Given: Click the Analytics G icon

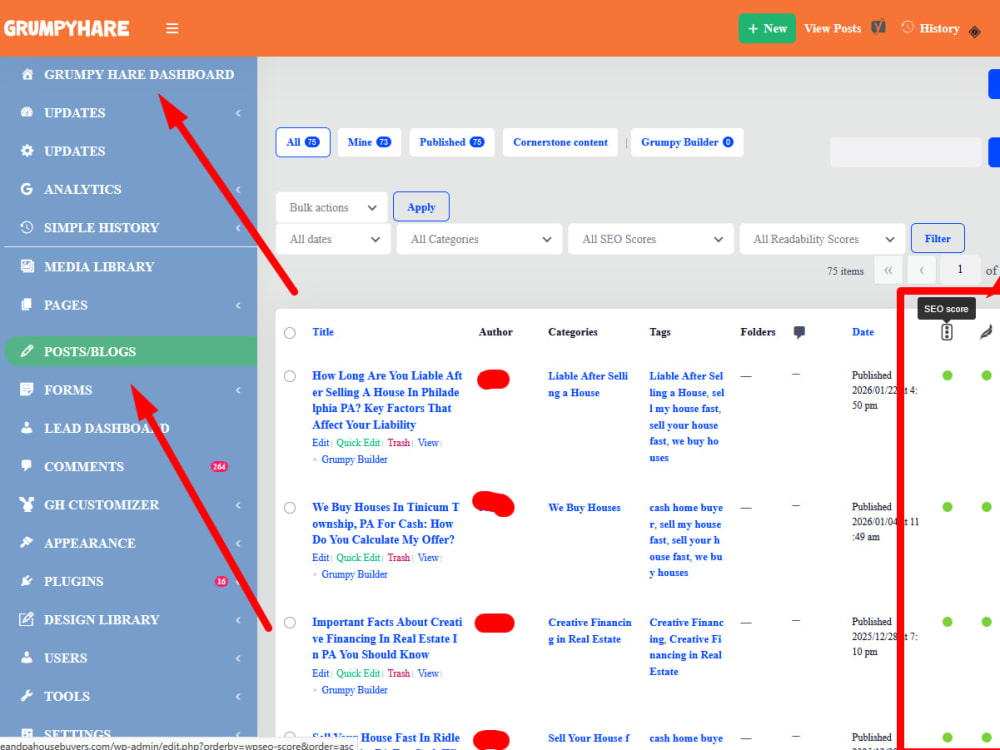Looking at the screenshot, I should click(26, 189).
